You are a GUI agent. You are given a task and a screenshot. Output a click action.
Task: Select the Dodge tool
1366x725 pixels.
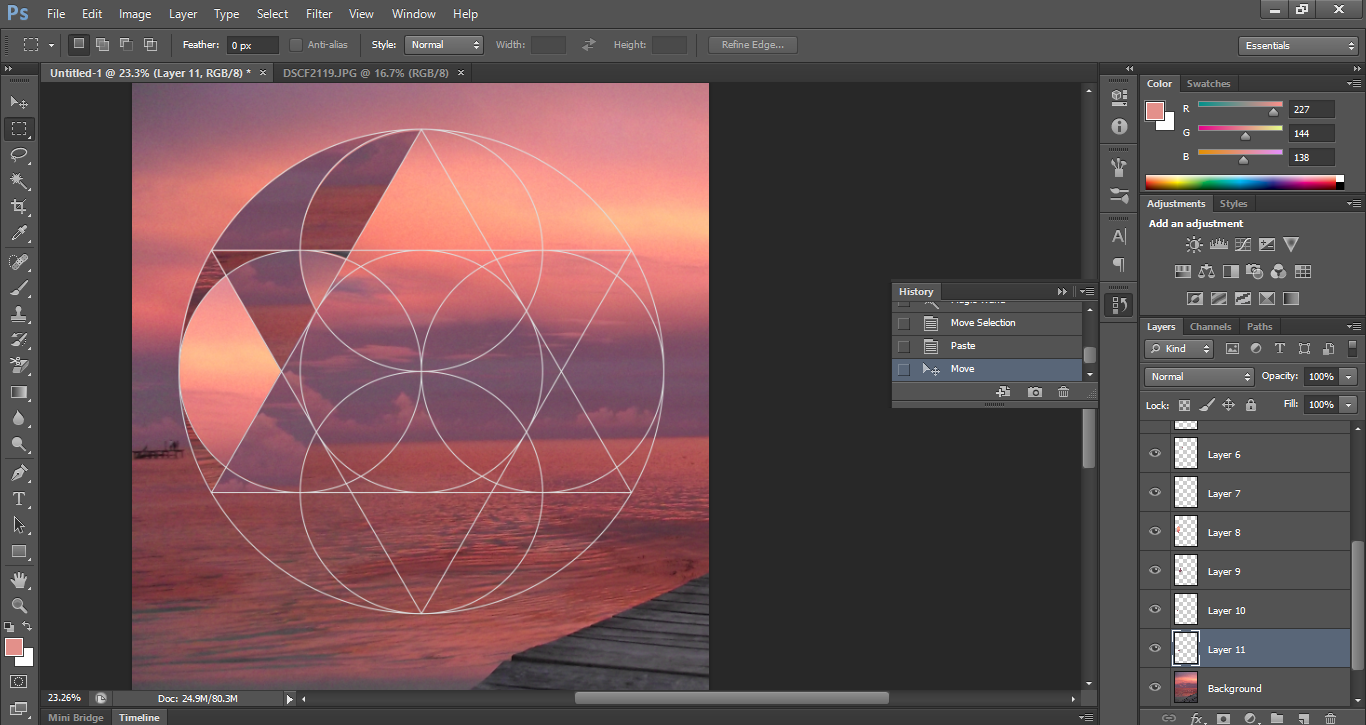(19, 444)
